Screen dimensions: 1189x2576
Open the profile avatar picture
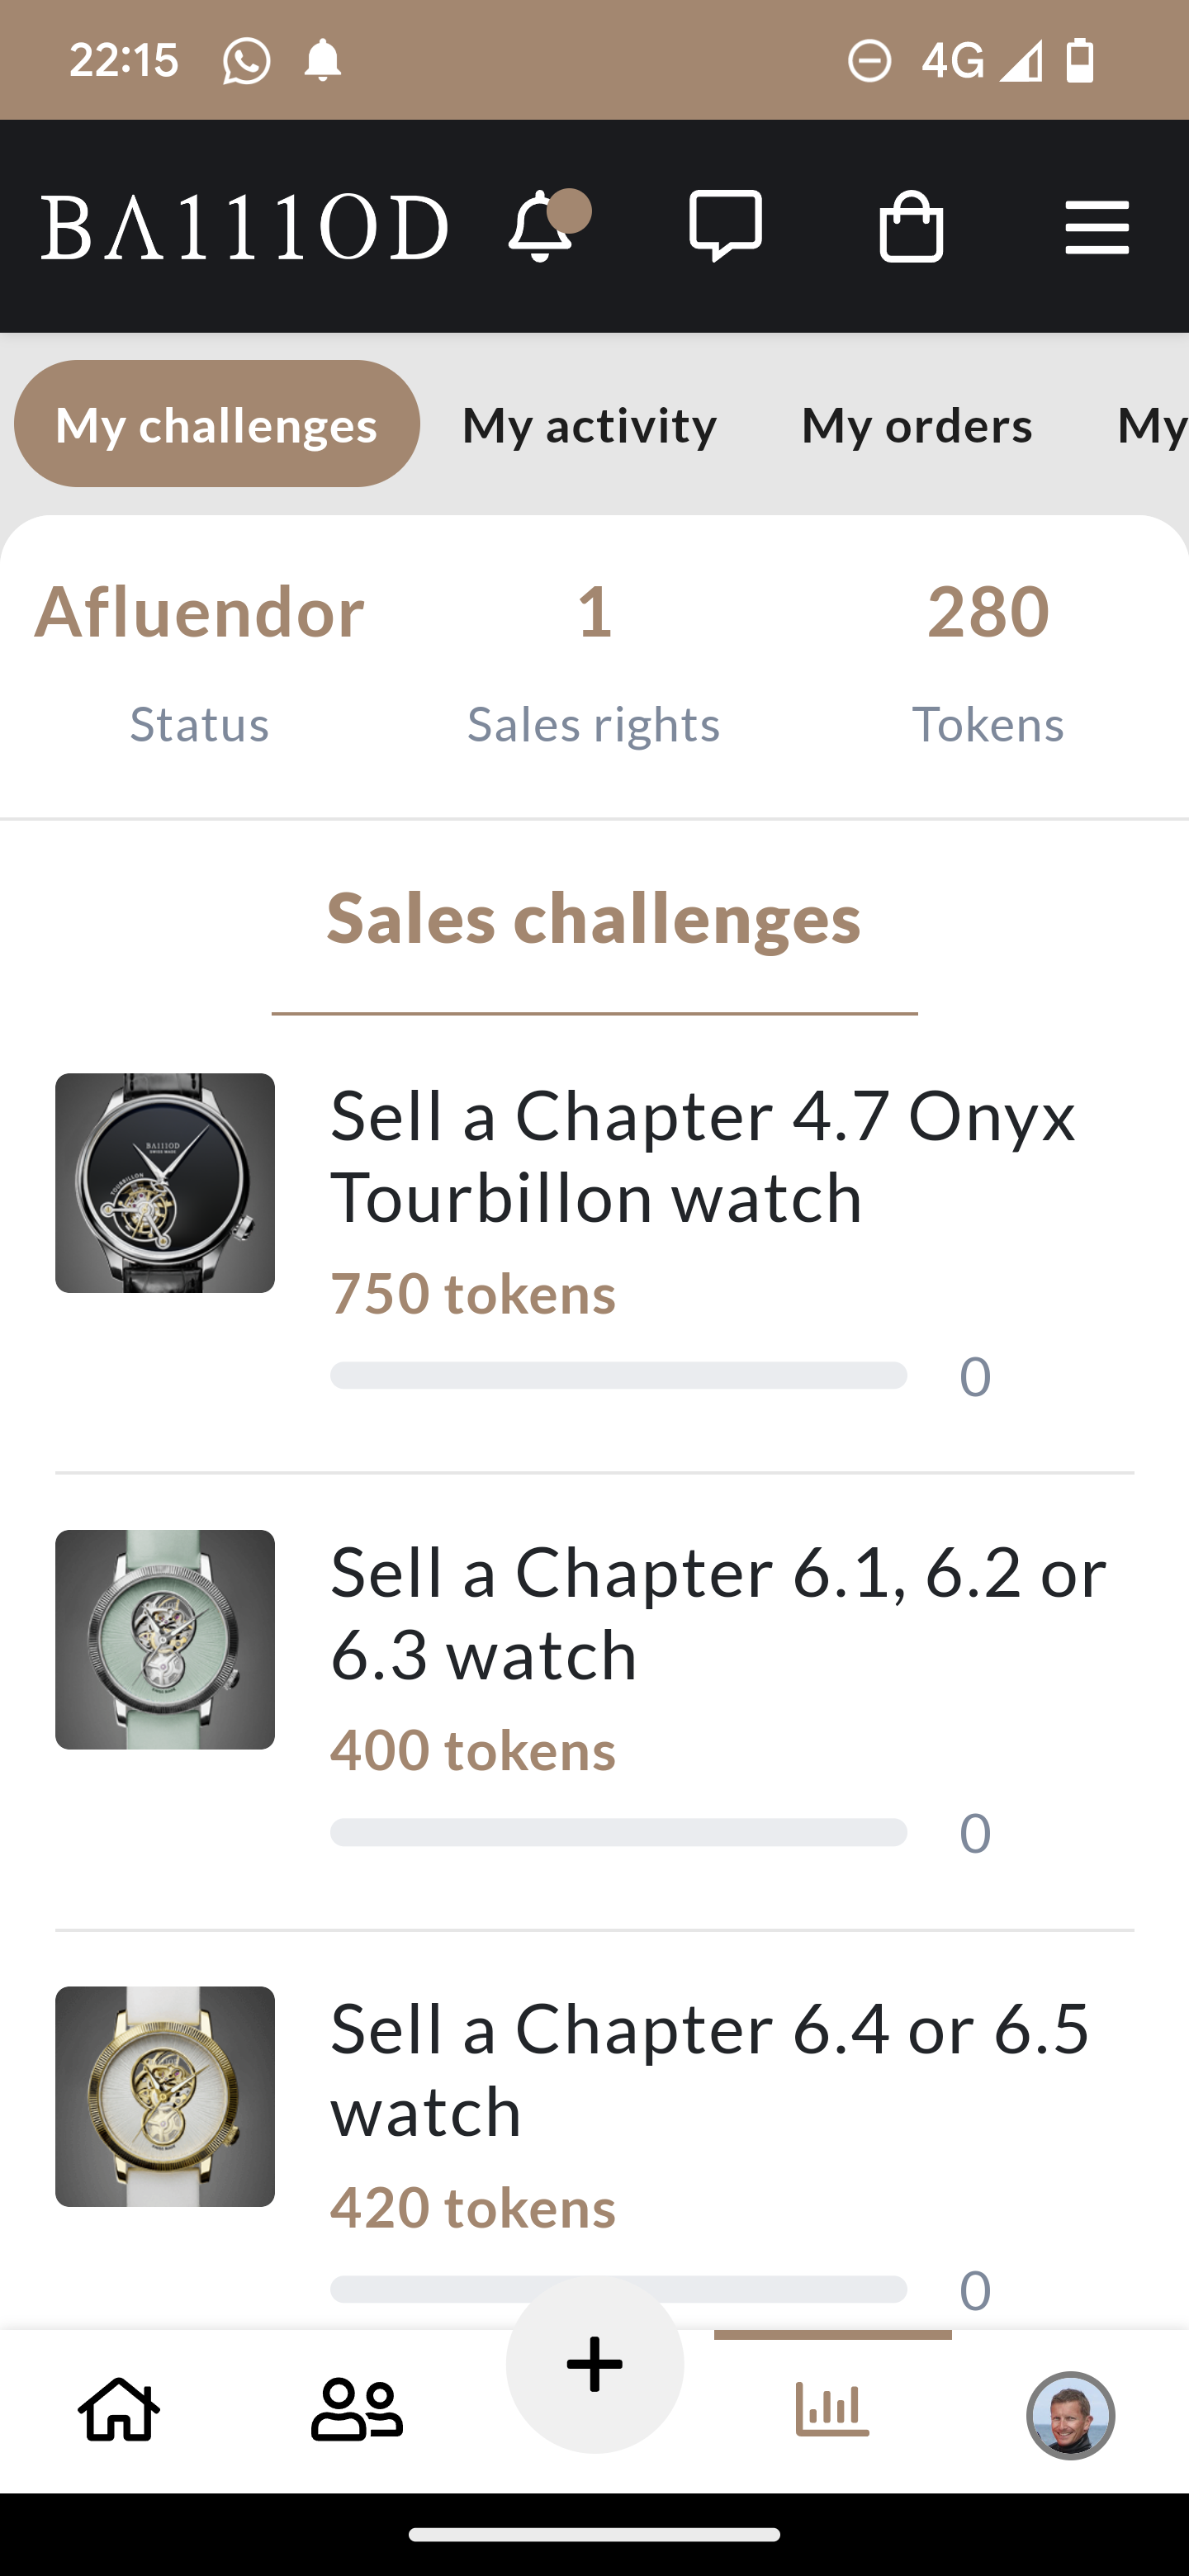point(1070,2414)
